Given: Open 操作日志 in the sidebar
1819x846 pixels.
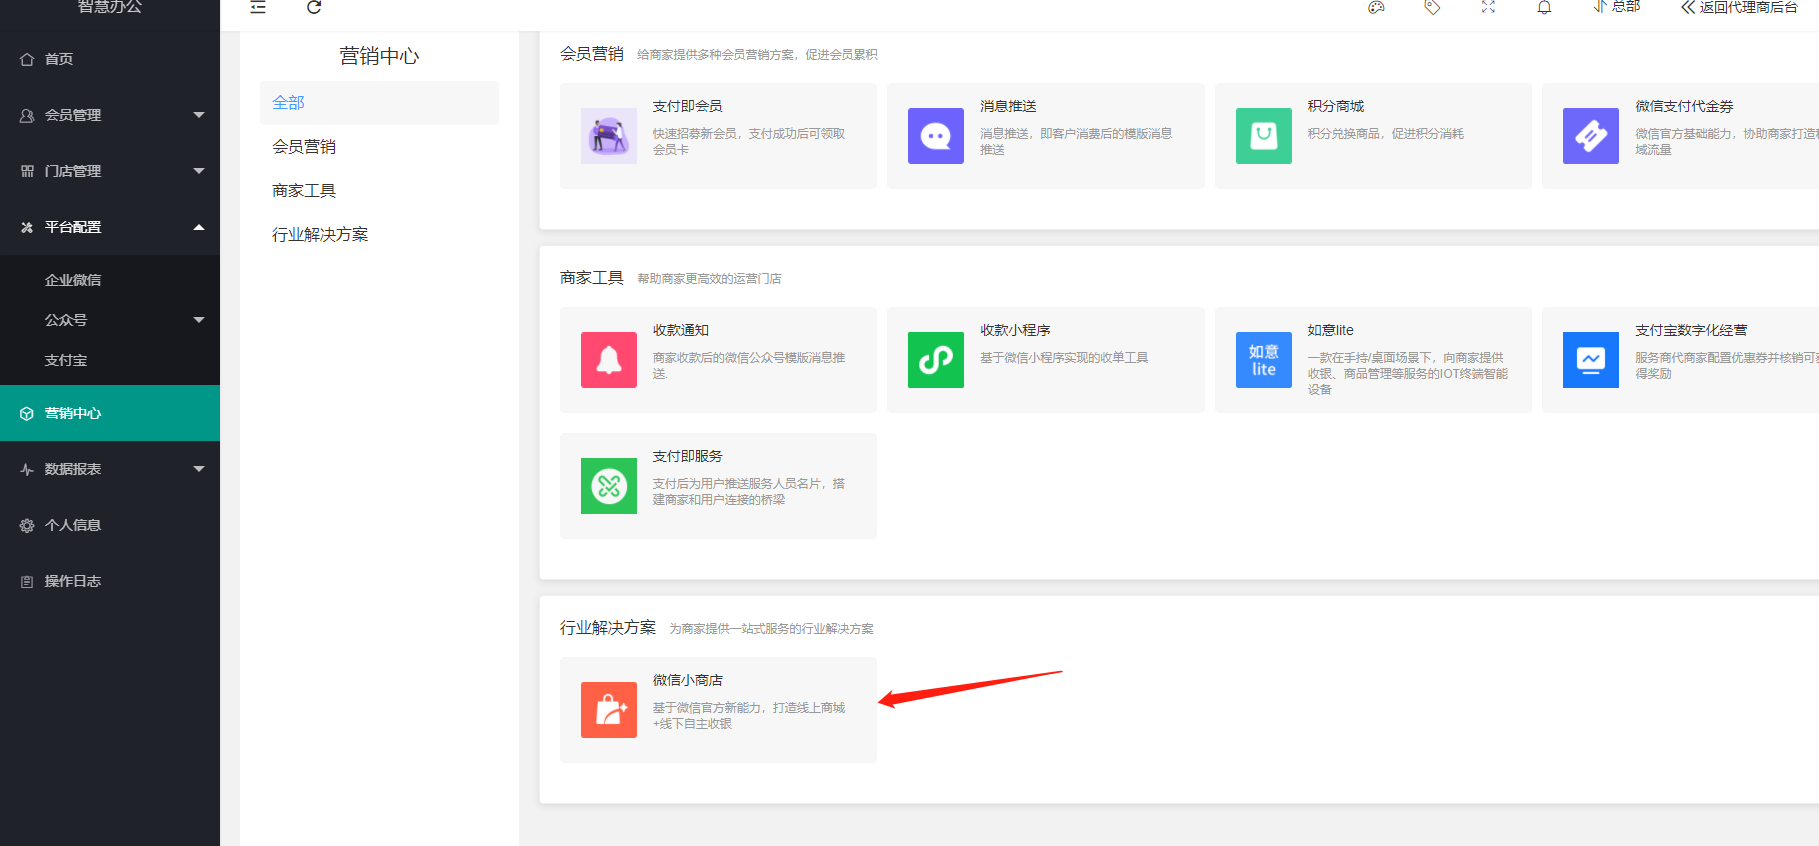Looking at the screenshot, I should click(110, 581).
